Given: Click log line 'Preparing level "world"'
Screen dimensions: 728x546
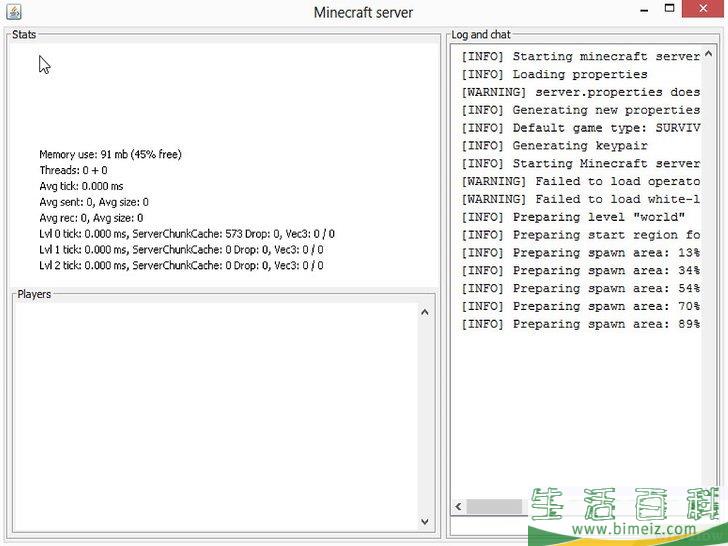Looking at the screenshot, I should click(573, 217).
